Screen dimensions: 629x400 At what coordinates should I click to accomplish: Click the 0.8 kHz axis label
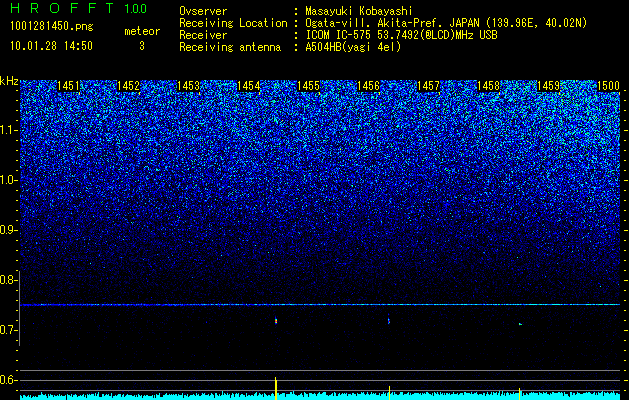[7, 280]
